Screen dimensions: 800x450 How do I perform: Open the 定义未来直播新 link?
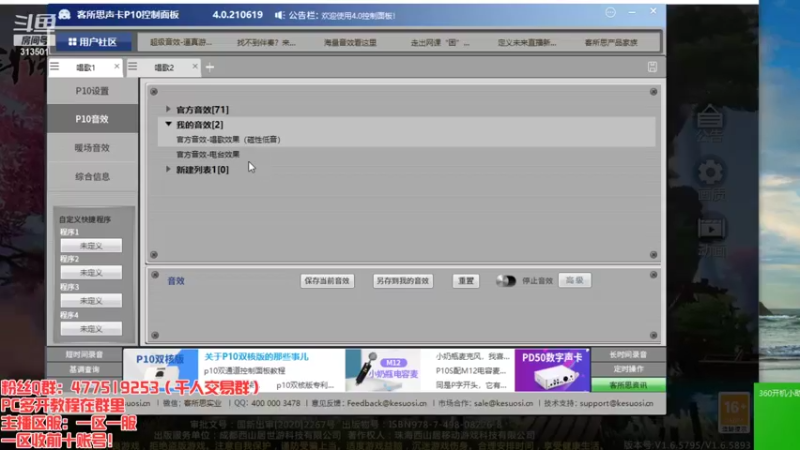(x=527, y=42)
